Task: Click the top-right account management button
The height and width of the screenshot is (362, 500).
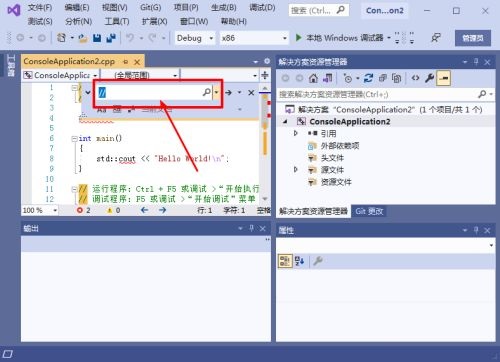Action: point(473,38)
